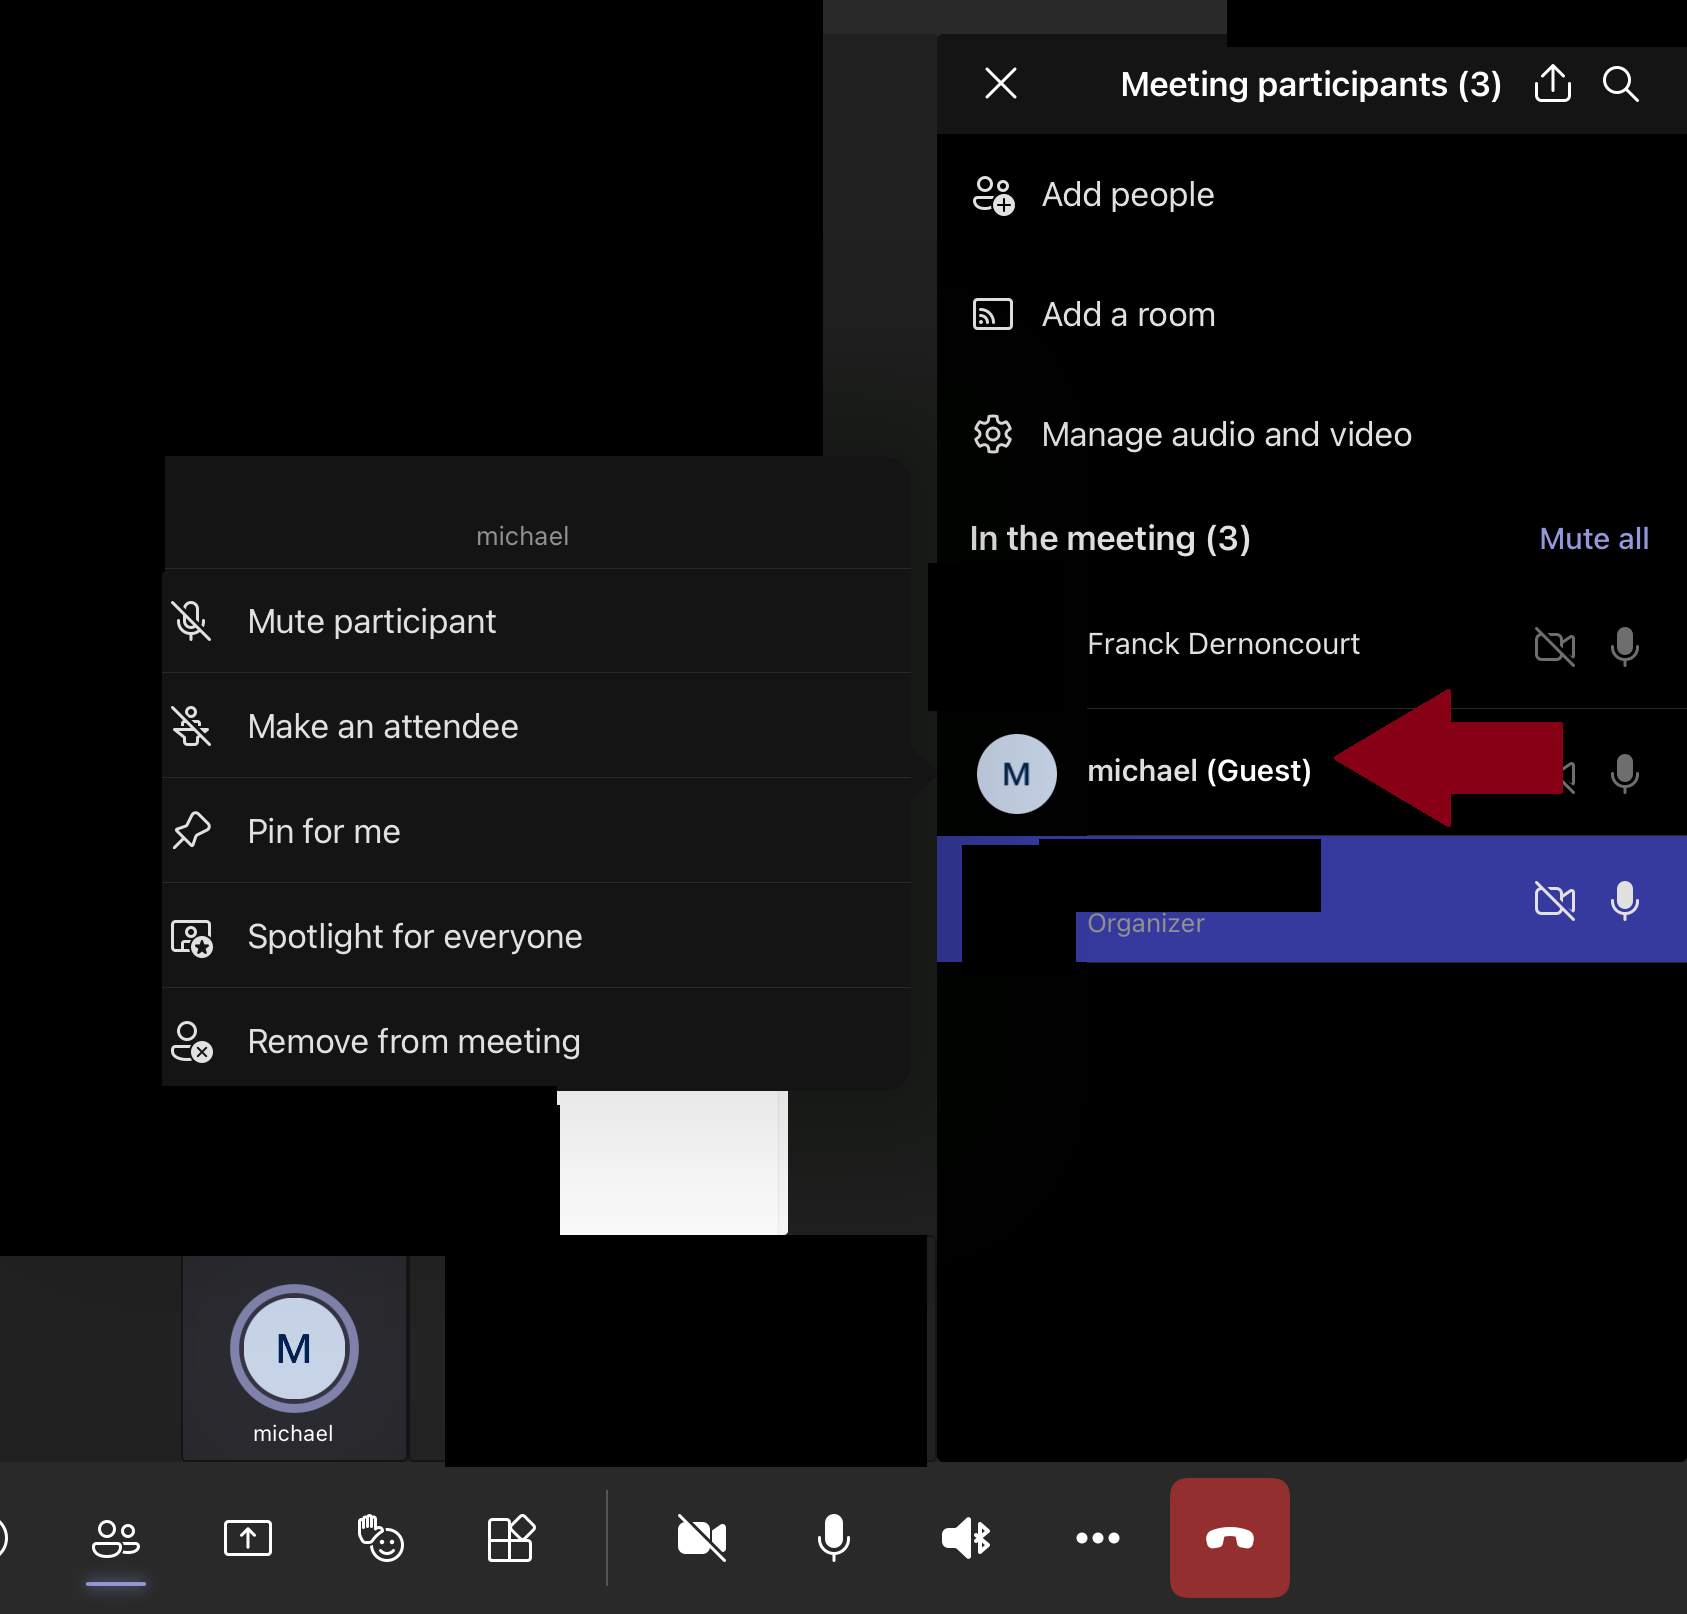The width and height of the screenshot is (1687, 1614).
Task: Choose Mute participant from michael menu
Action: point(537,621)
